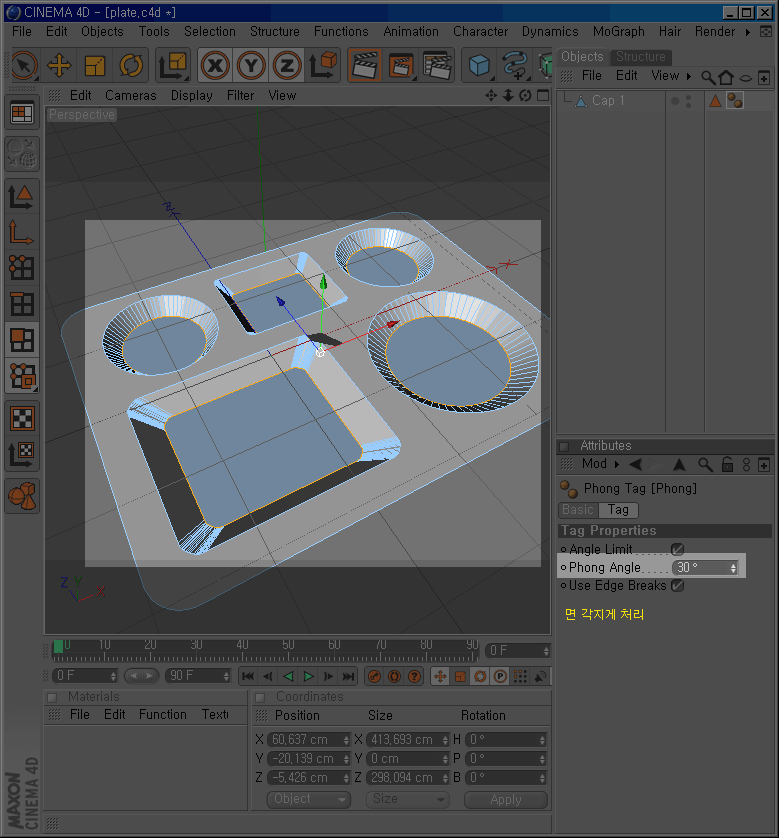Toggle Use Edge Breaks checkbox
Viewport: 779px width, 838px height.
677,586
